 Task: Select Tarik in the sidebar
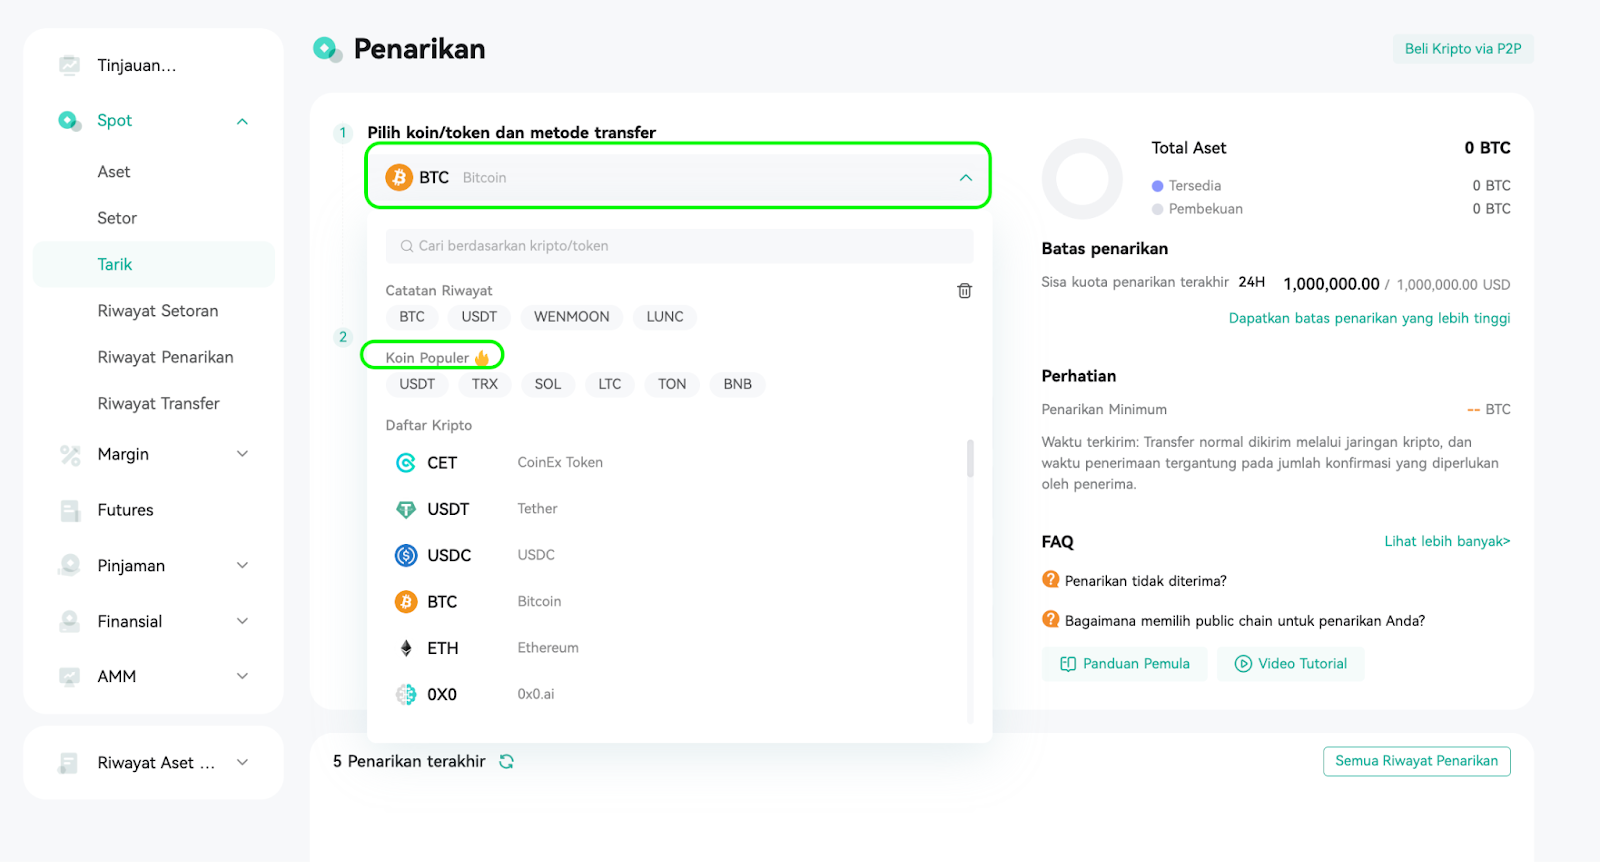coord(154,265)
